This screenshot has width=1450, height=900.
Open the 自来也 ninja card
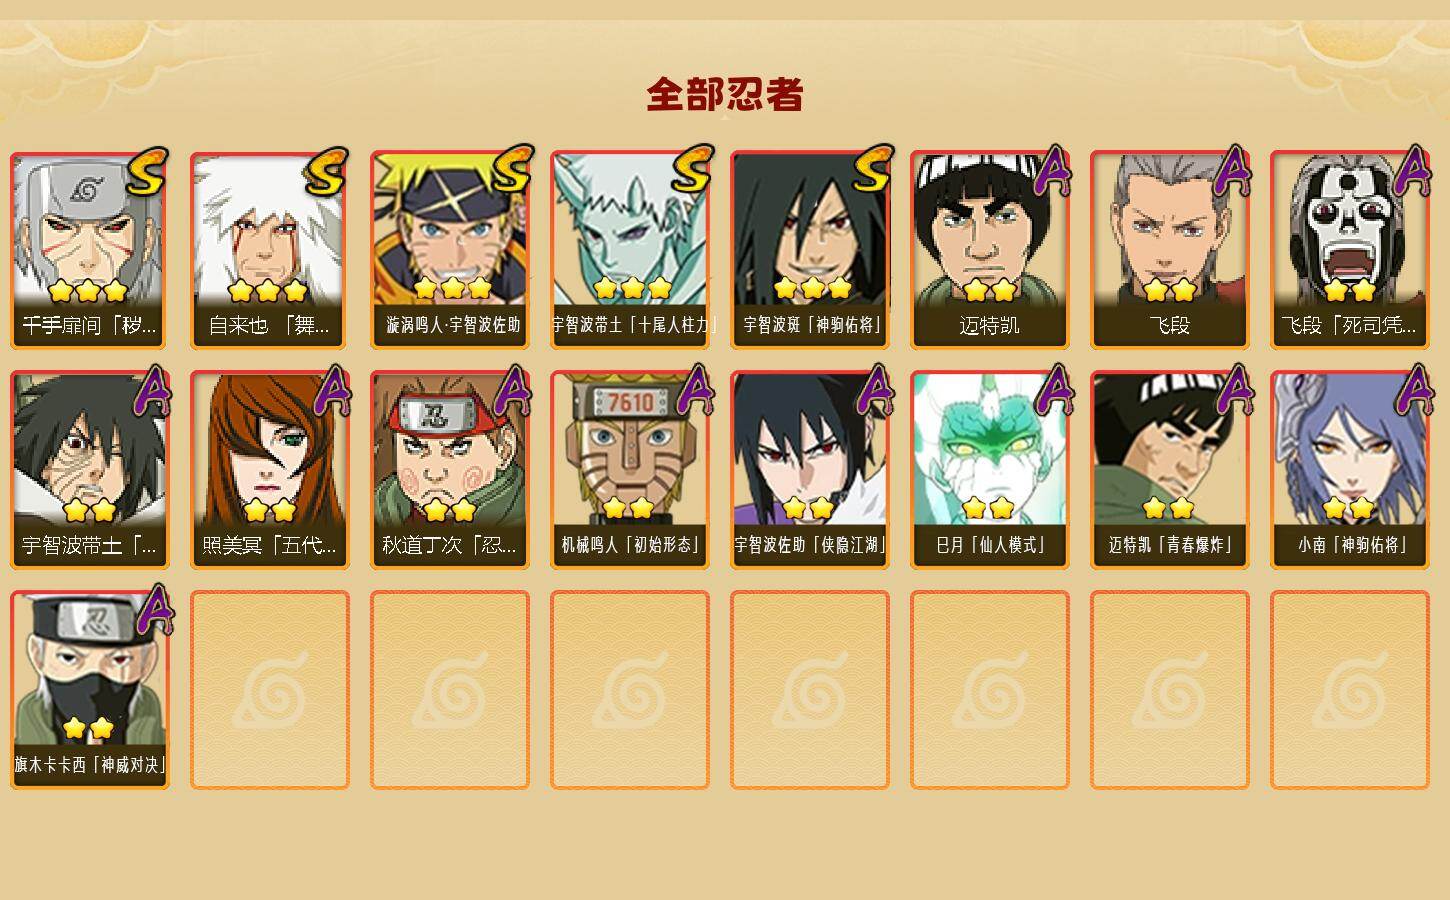click(x=270, y=250)
